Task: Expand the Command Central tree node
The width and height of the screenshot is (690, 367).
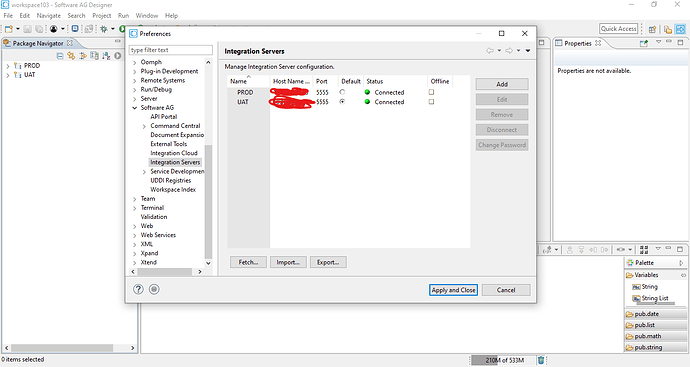Action: [144, 126]
